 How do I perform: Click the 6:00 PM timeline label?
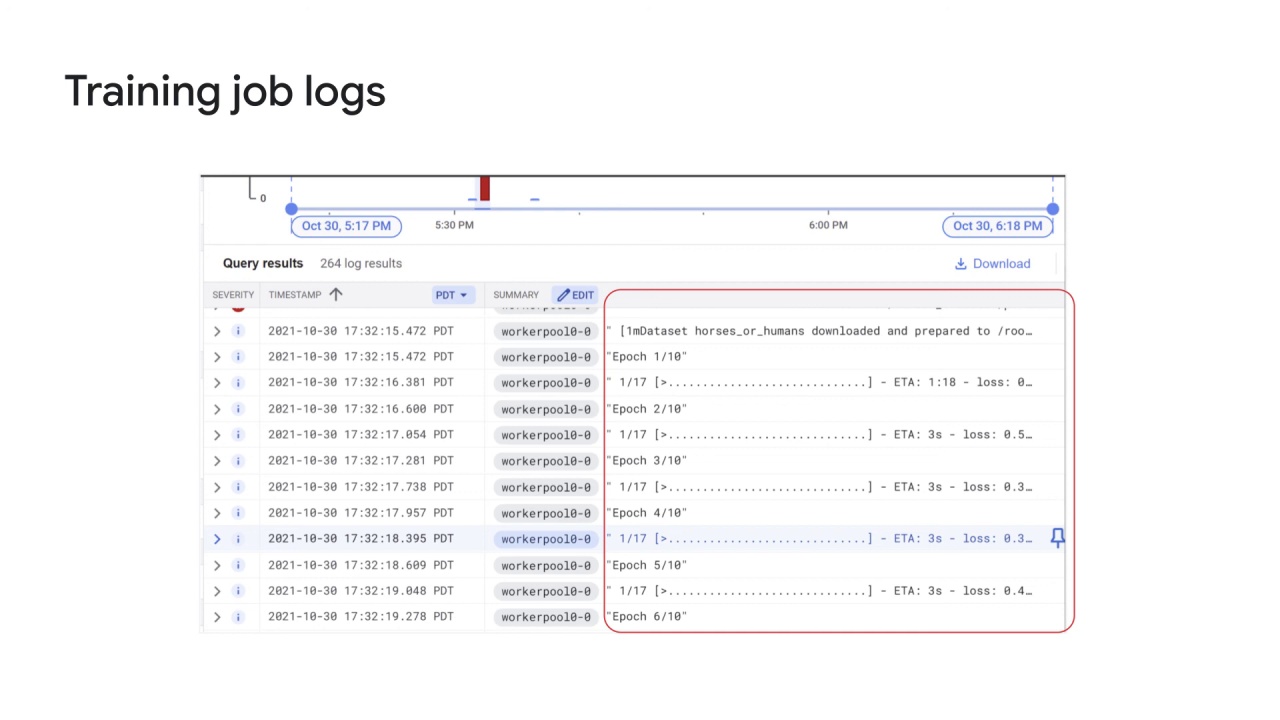tap(828, 226)
